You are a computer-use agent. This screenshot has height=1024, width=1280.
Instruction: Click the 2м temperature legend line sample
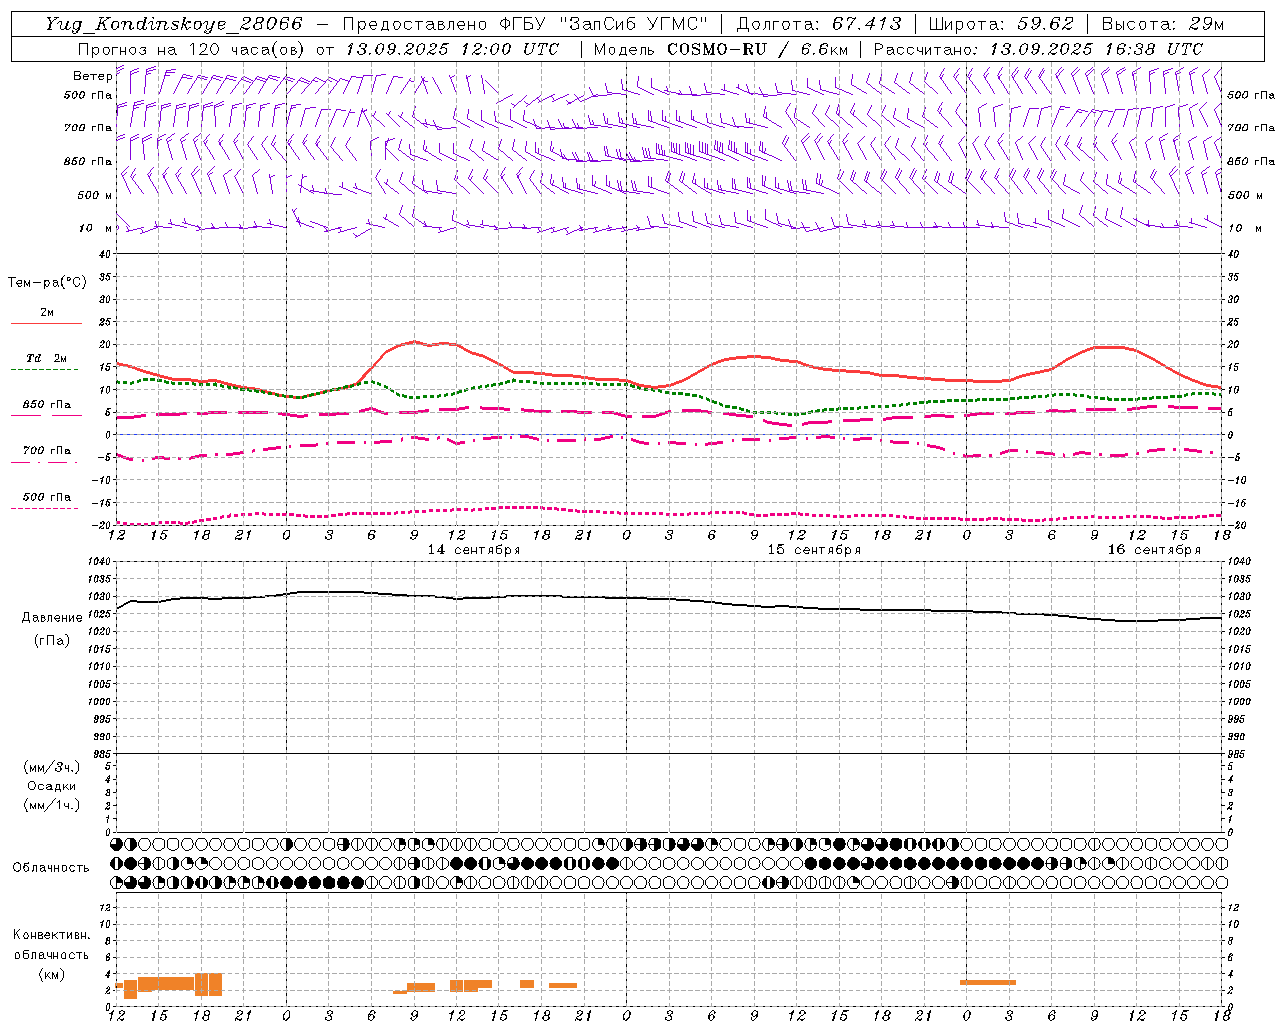click(x=46, y=324)
